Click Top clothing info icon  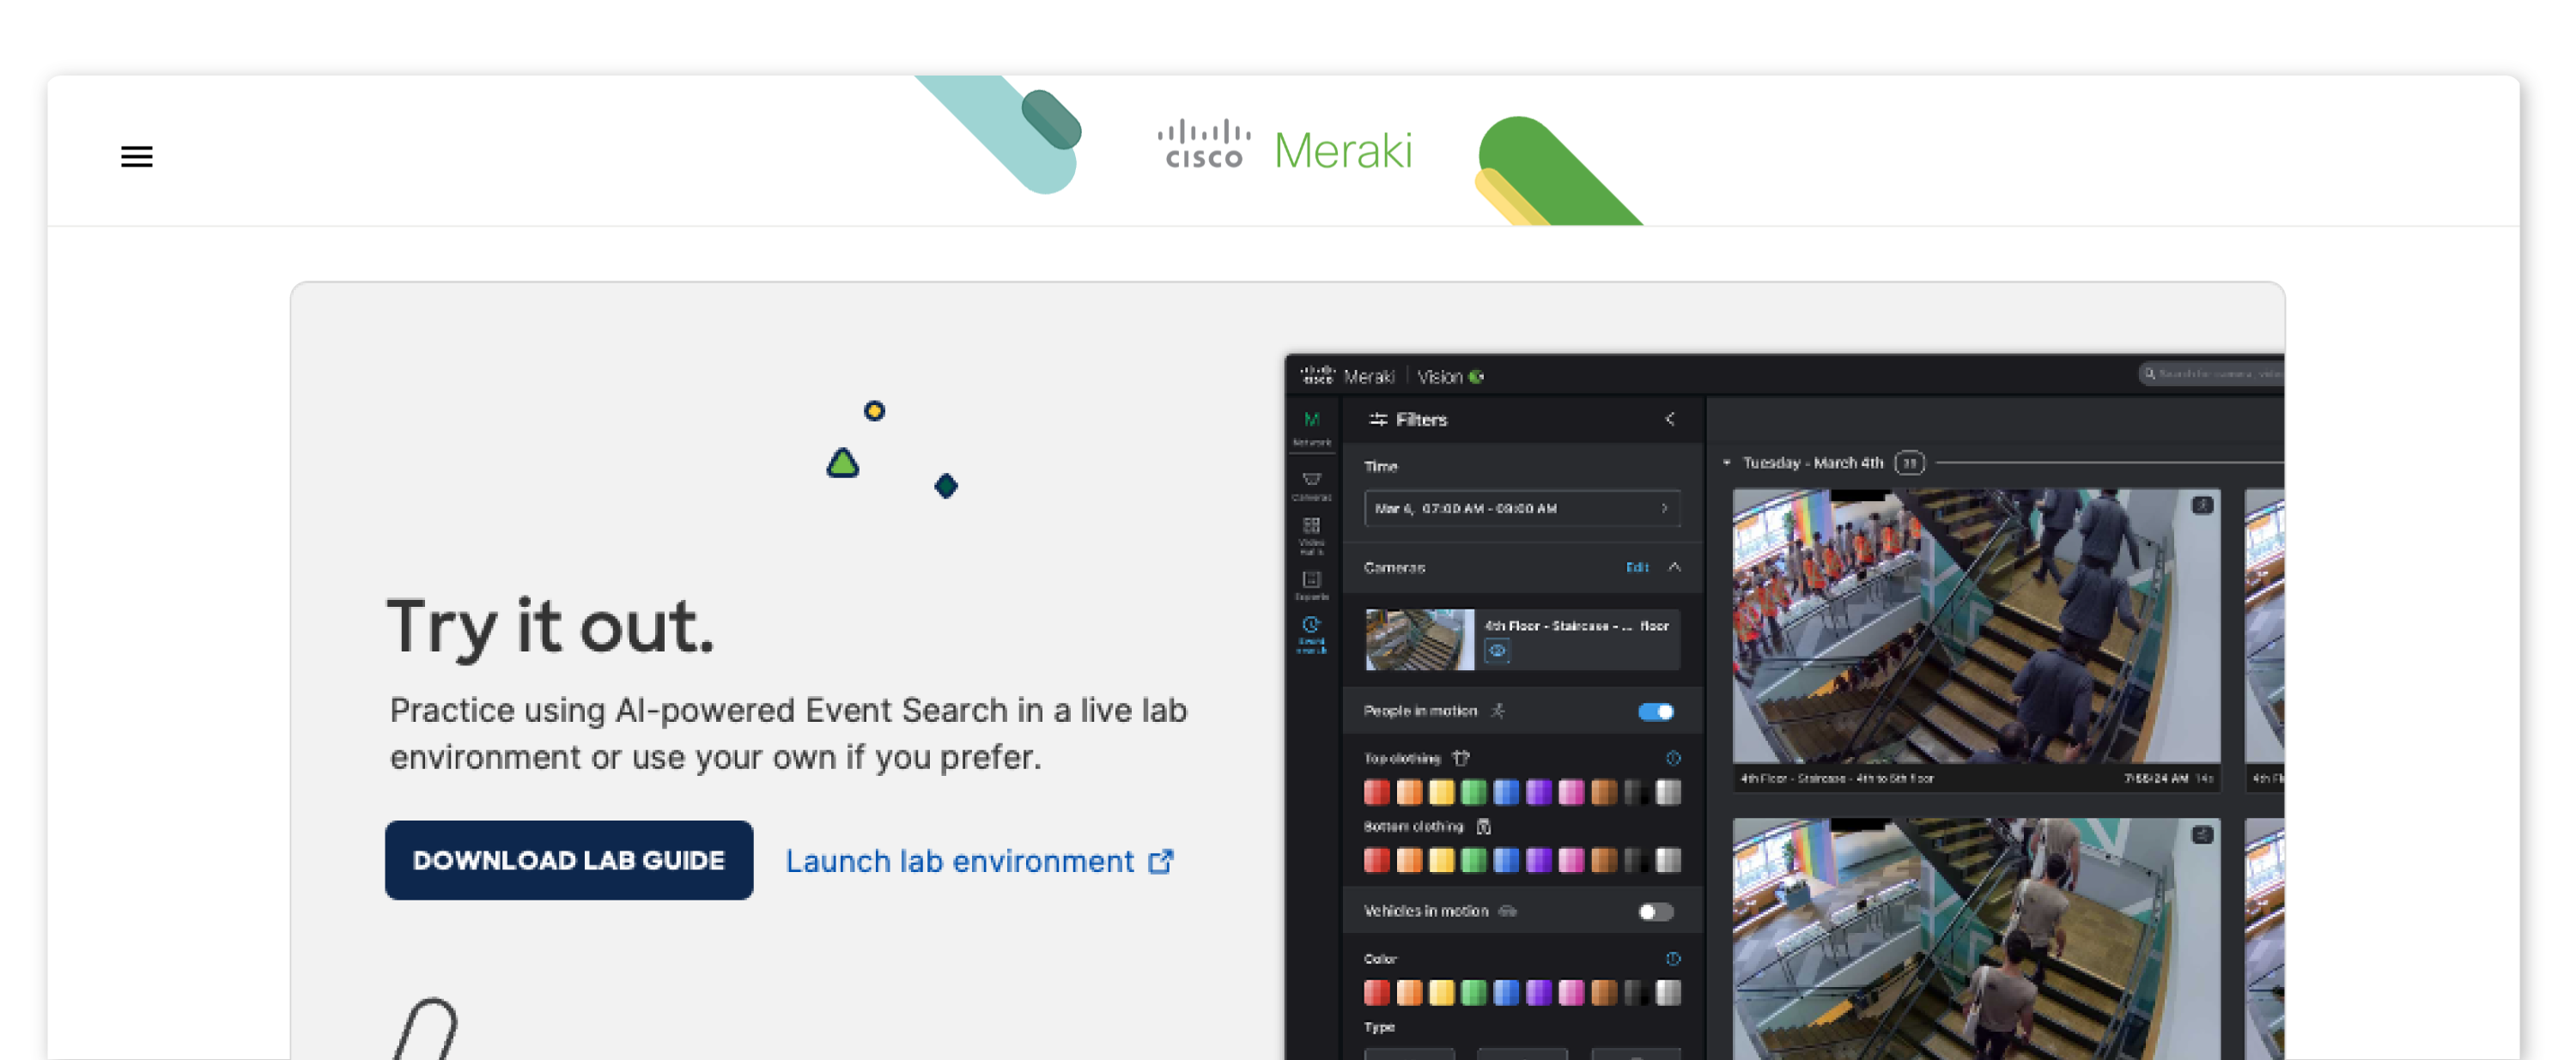(x=1673, y=758)
